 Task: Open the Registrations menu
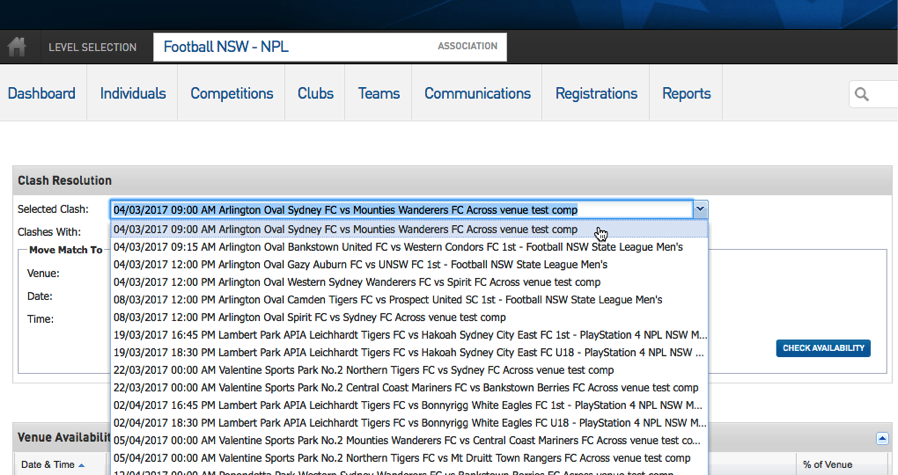click(x=596, y=93)
